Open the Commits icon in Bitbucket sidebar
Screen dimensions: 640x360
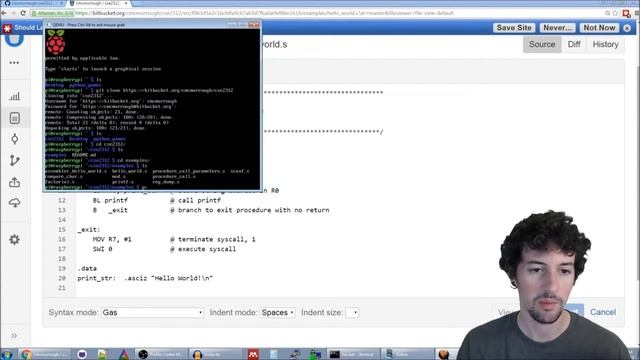tap(15, 139)
